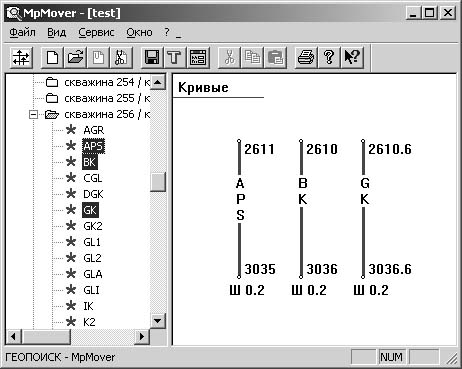Select the K2 curve in tree
The image size is (462, 369).
tap(89, 322)
